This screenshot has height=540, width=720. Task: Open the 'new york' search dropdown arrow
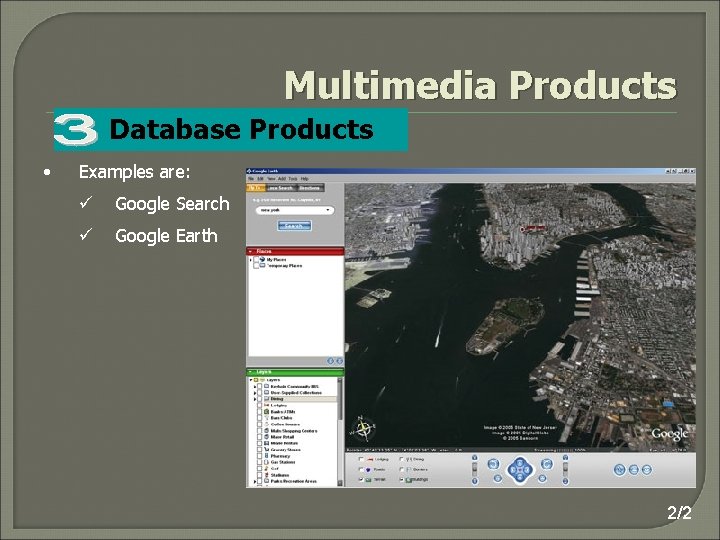coord(328,210)
